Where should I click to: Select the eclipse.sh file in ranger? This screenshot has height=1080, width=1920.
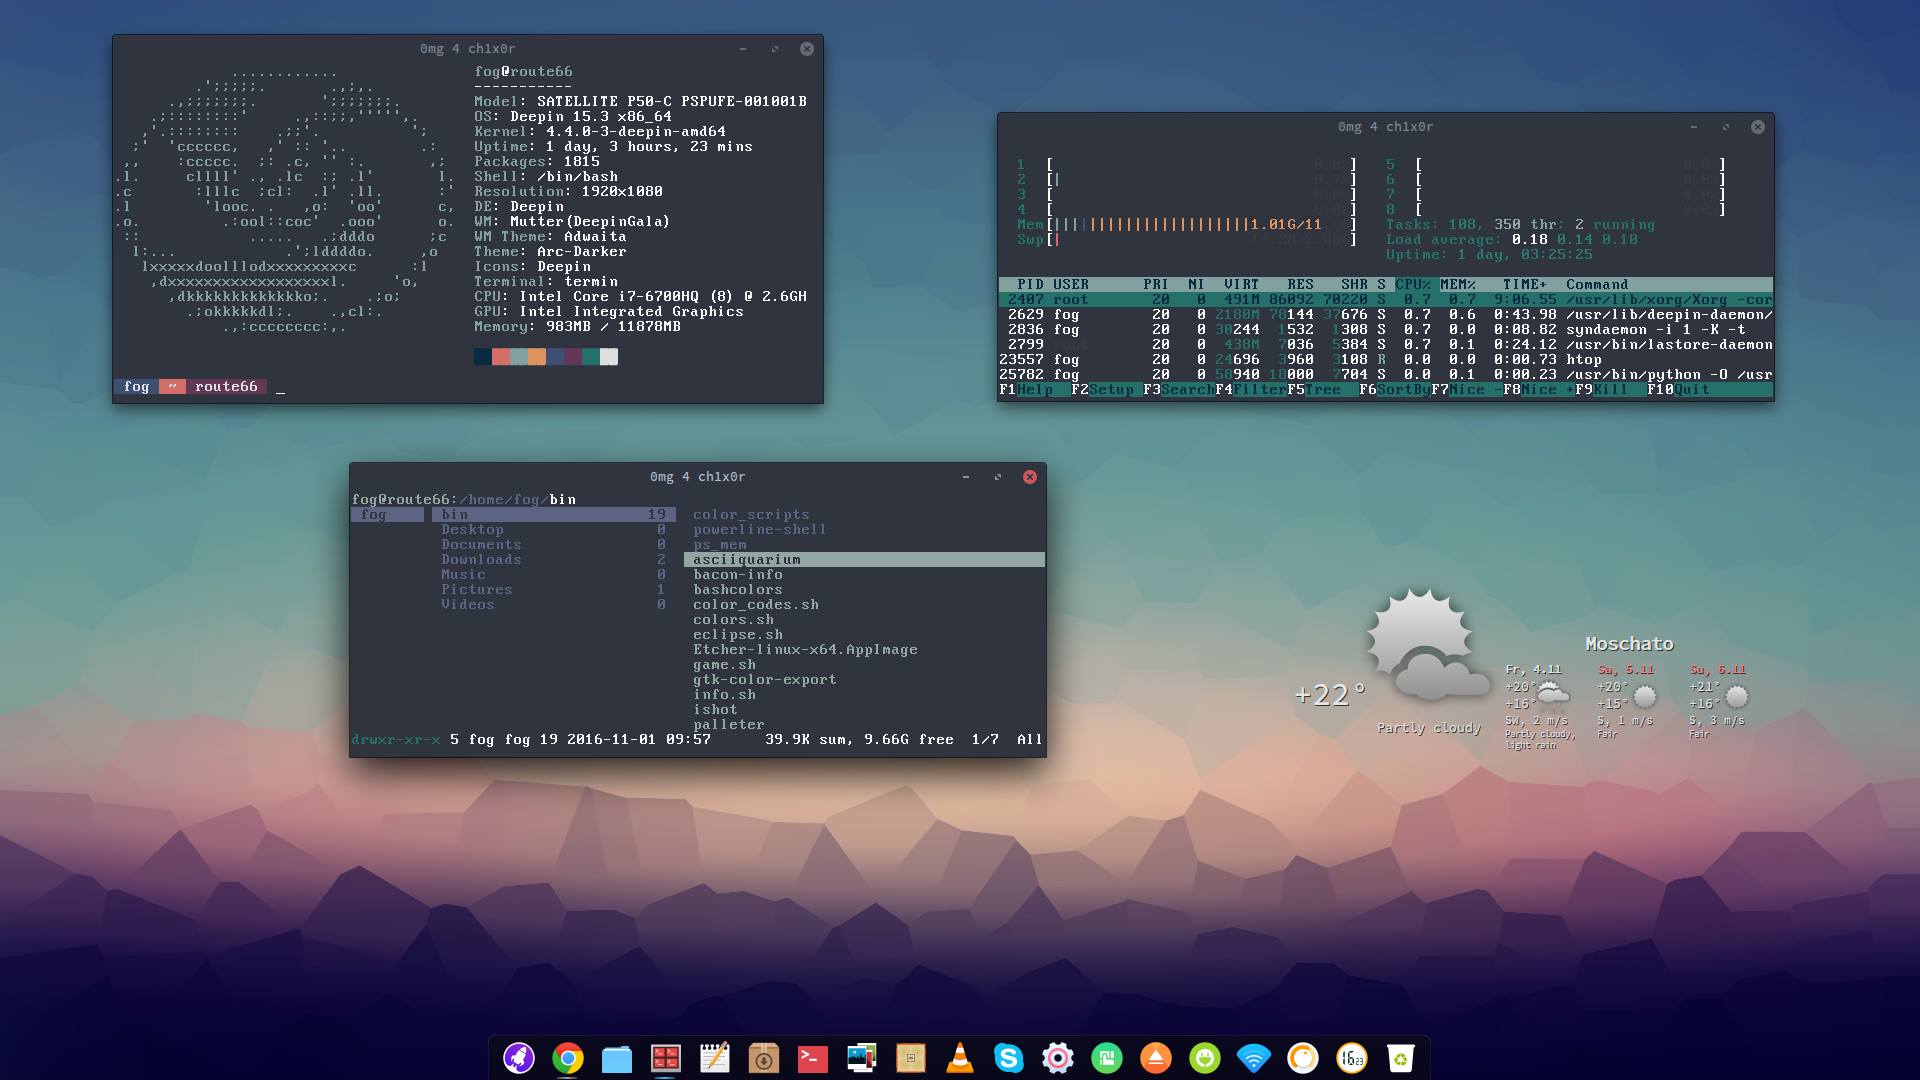point(737,635)
